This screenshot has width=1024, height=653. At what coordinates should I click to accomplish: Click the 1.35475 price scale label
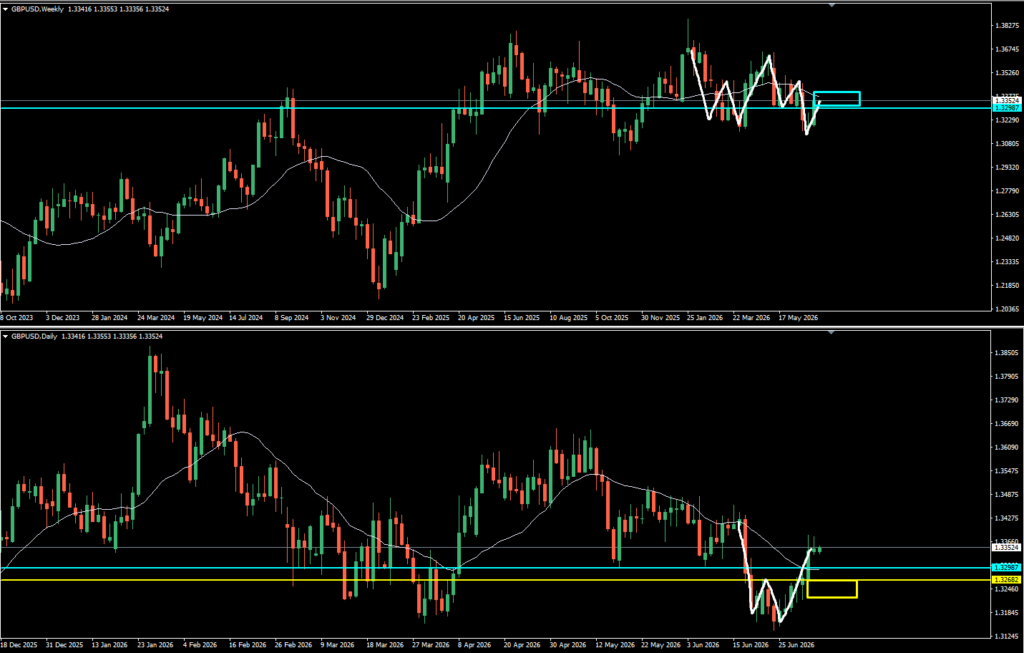coord(1007,471)
